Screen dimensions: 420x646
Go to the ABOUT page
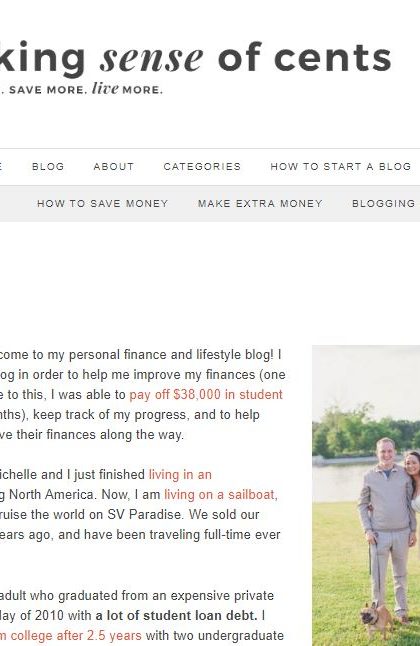114,167
